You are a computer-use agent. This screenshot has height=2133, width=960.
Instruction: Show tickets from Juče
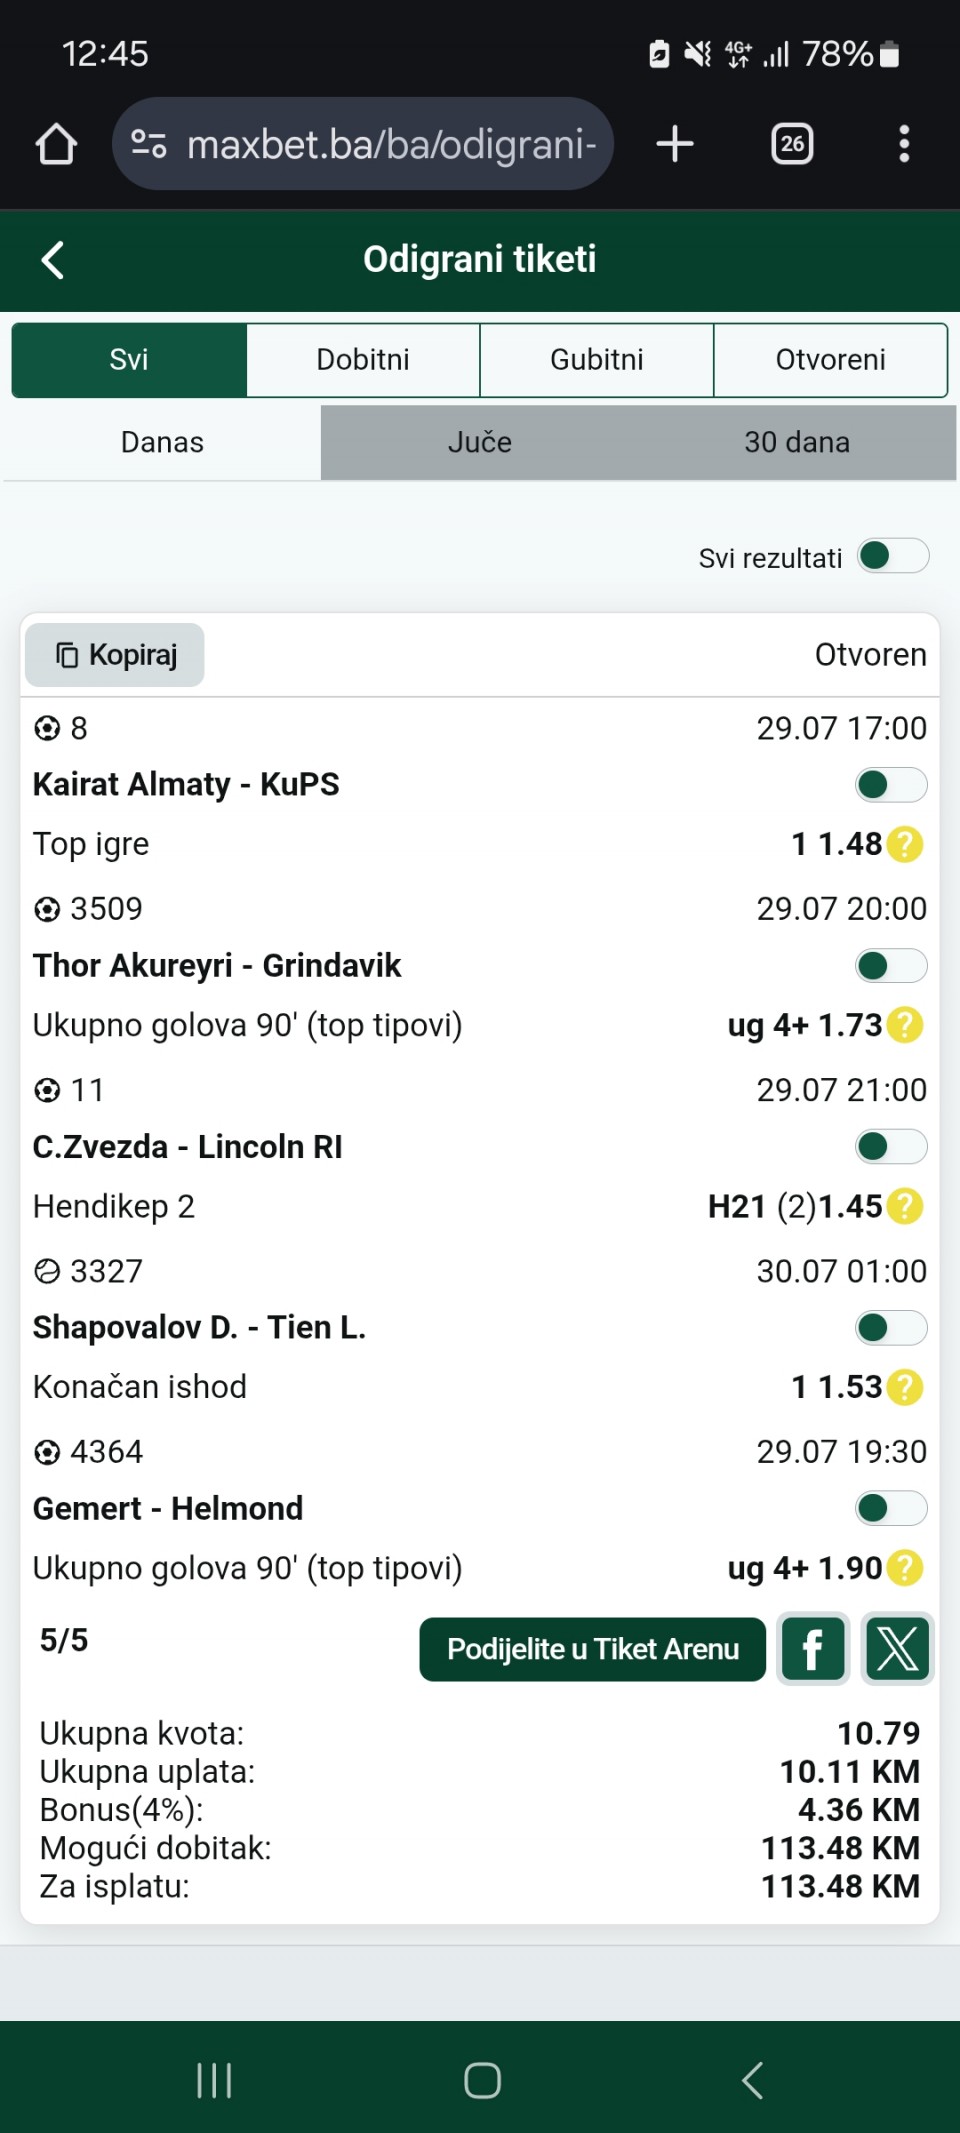(x=480, y=443)
